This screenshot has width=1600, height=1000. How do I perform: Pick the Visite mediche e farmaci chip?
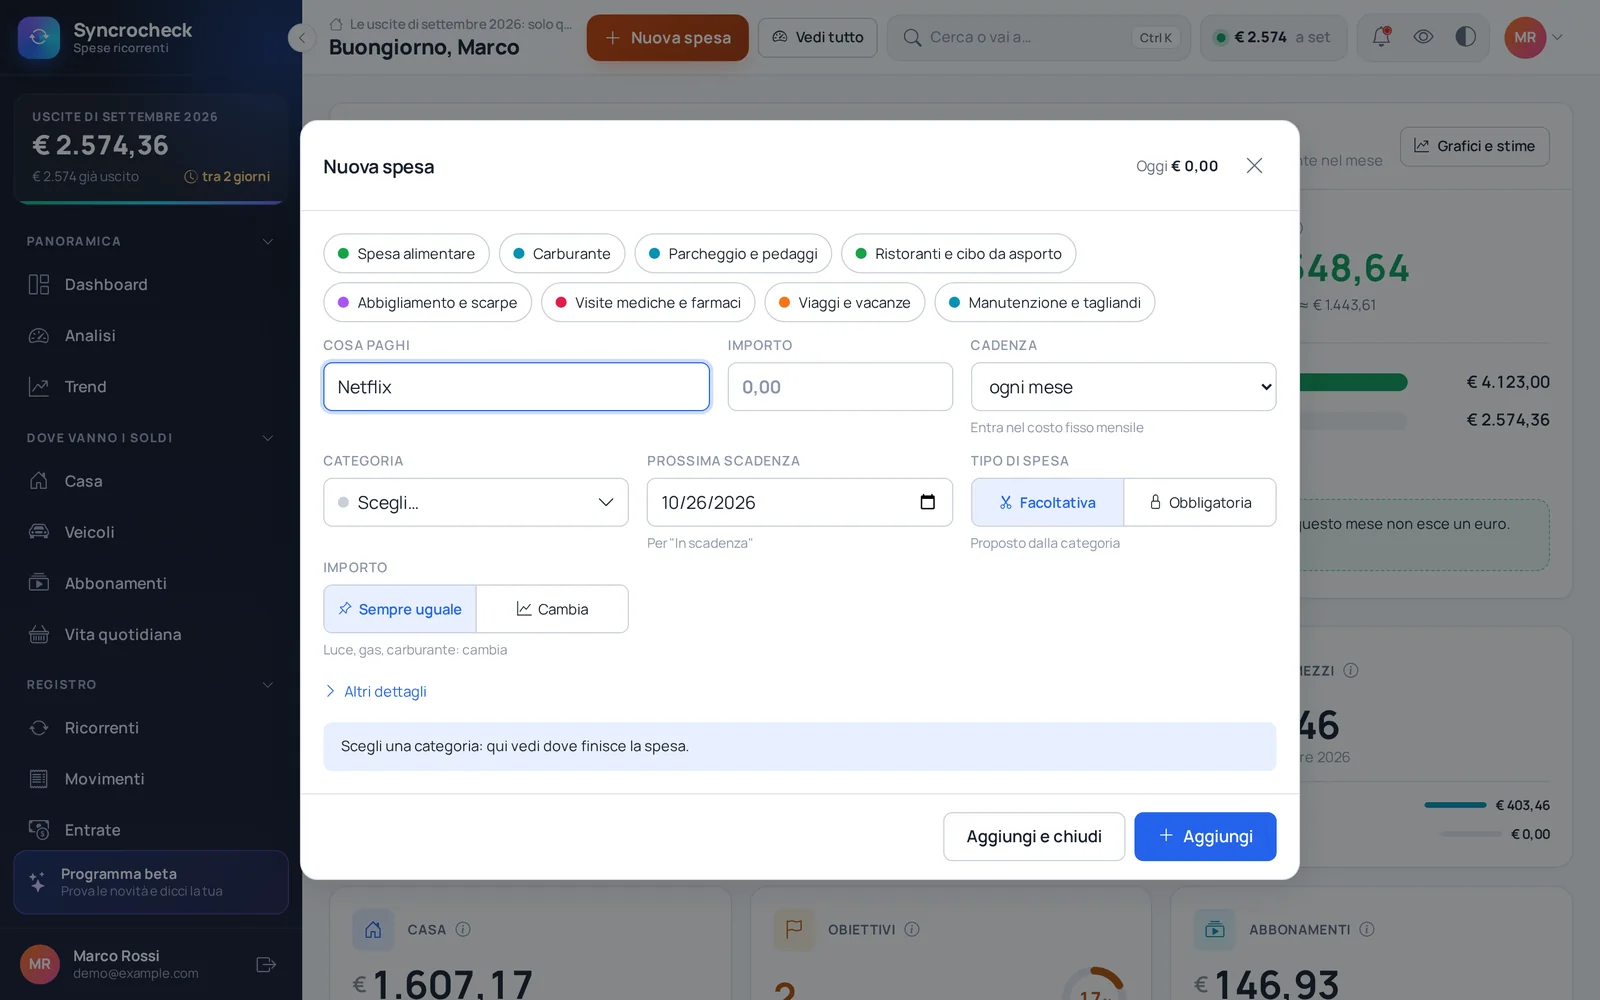click(648, 302)
